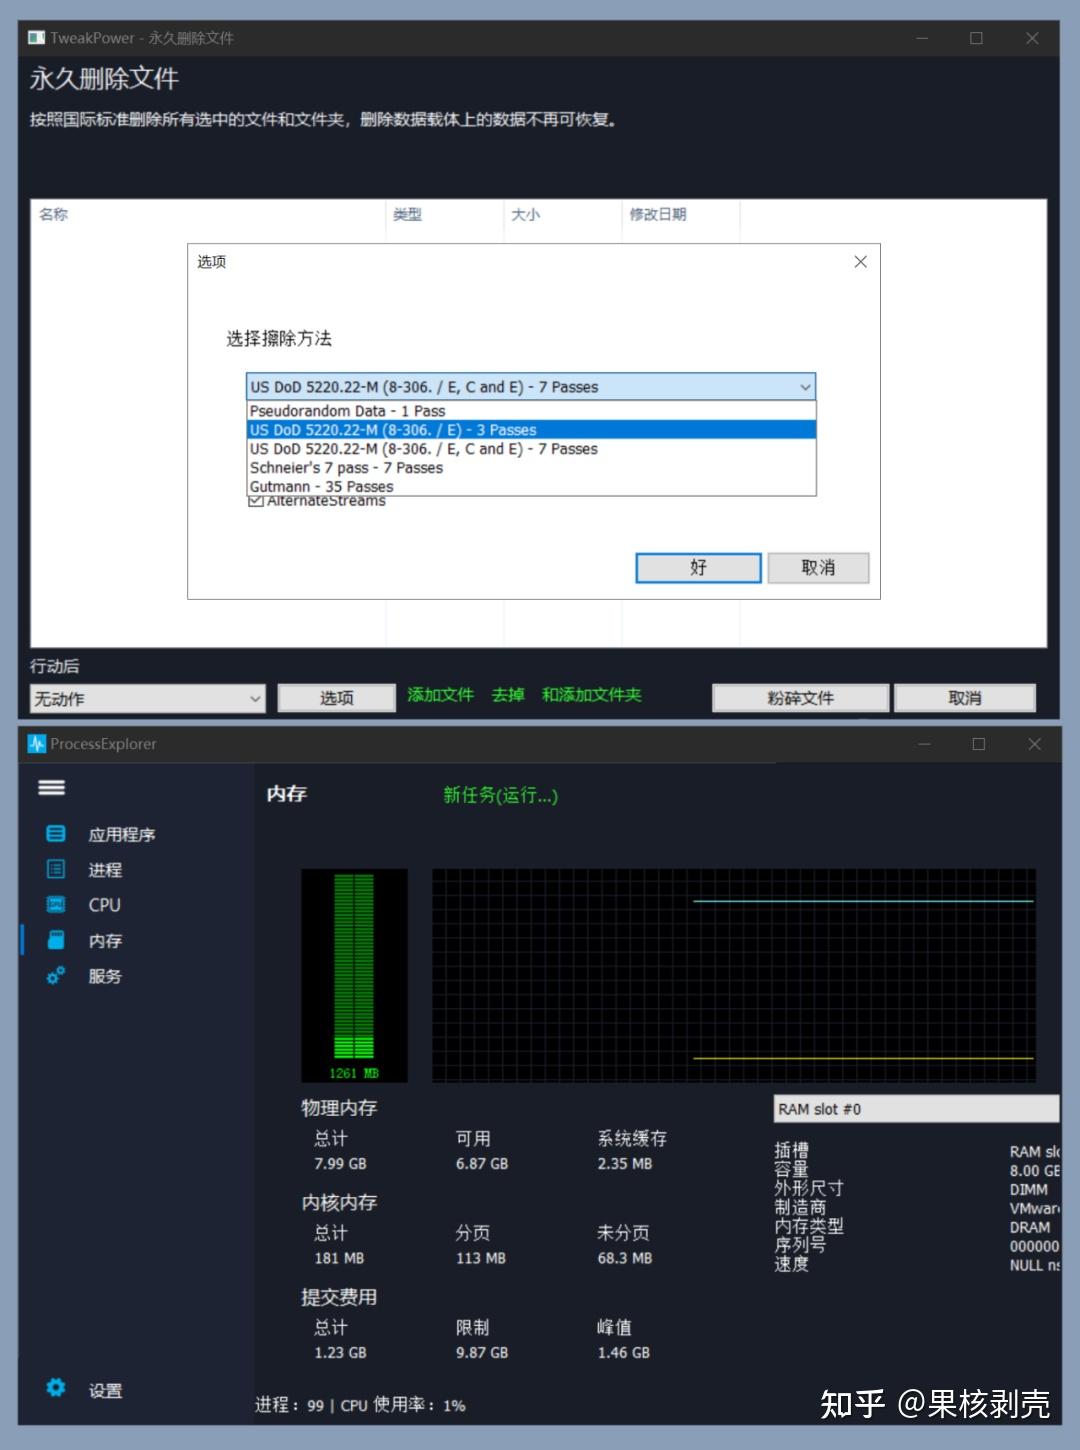1080x1450 pixels.
Task: Click the 1261 MB memory usage meter
Action: click(x=354, y=975)
